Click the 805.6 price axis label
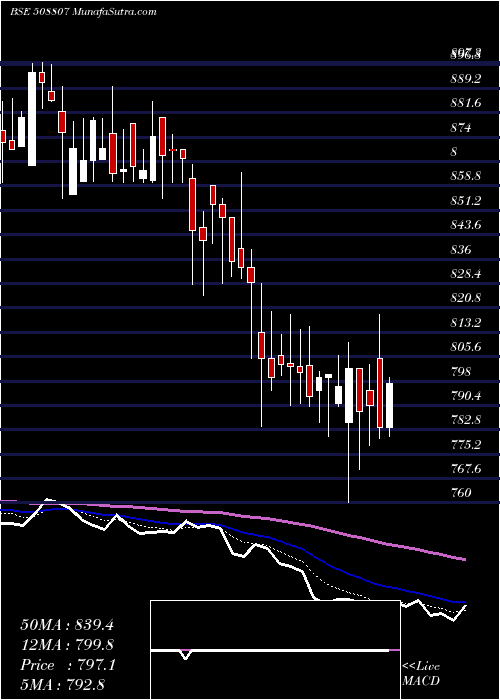The width and height of the screenshot is (500, 700). point(466,346)
